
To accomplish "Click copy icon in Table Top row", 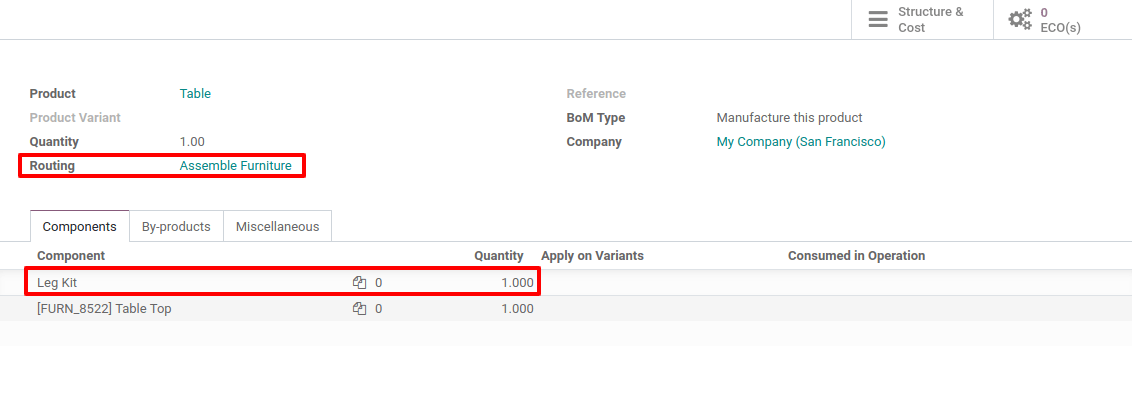I will pyautogui.click(x=360, y=309).
